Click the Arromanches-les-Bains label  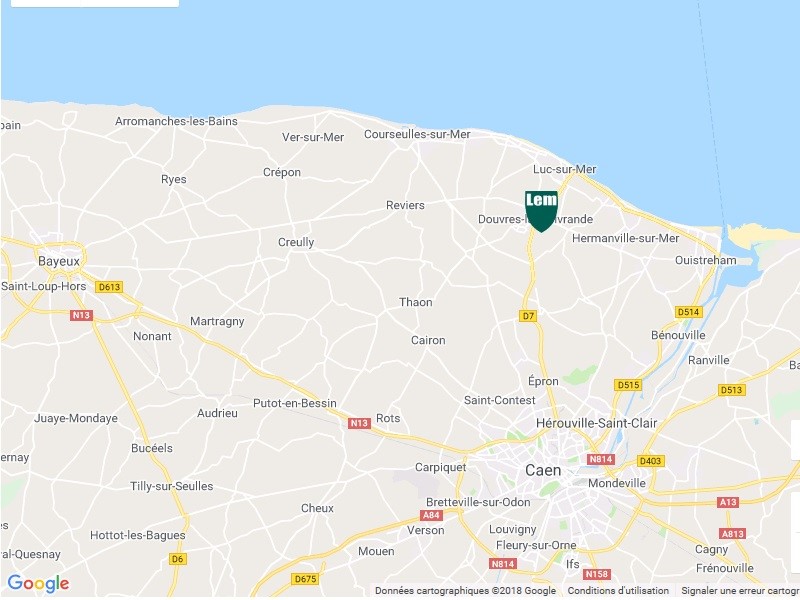coord(176,121)
